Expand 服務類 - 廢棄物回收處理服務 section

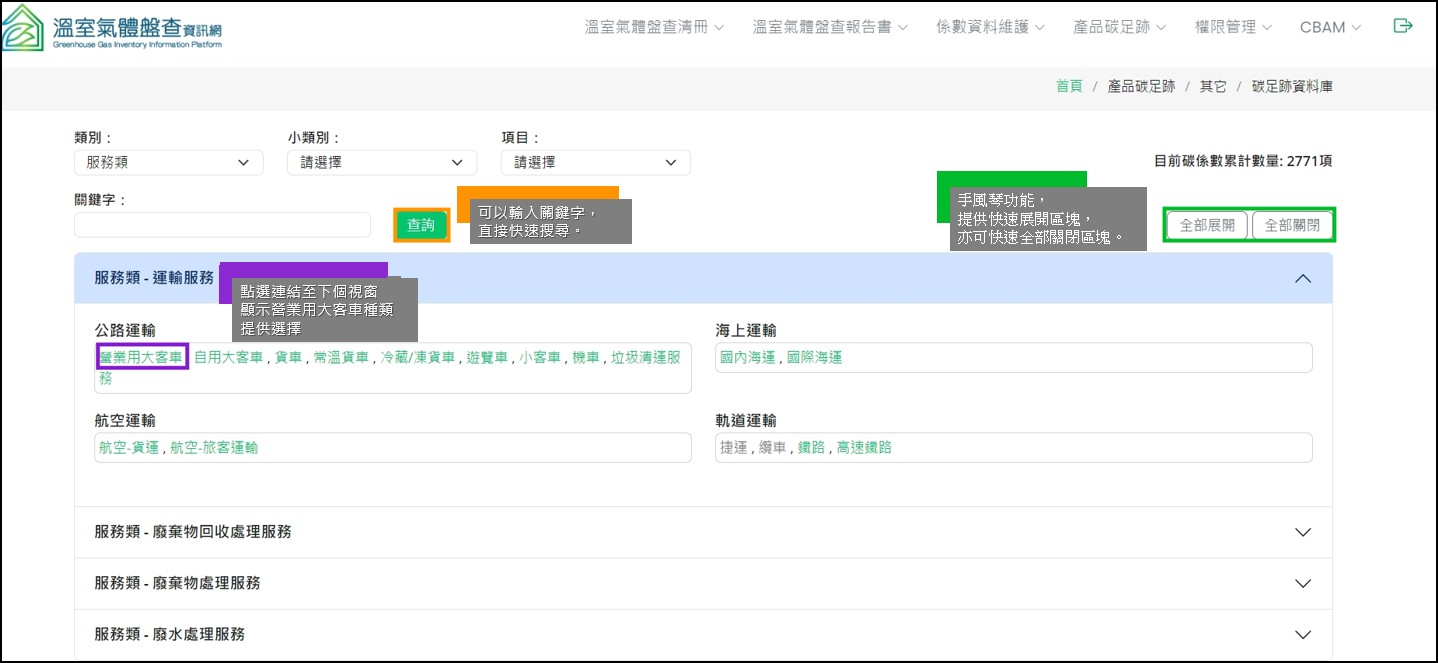[x=703, y=532]
